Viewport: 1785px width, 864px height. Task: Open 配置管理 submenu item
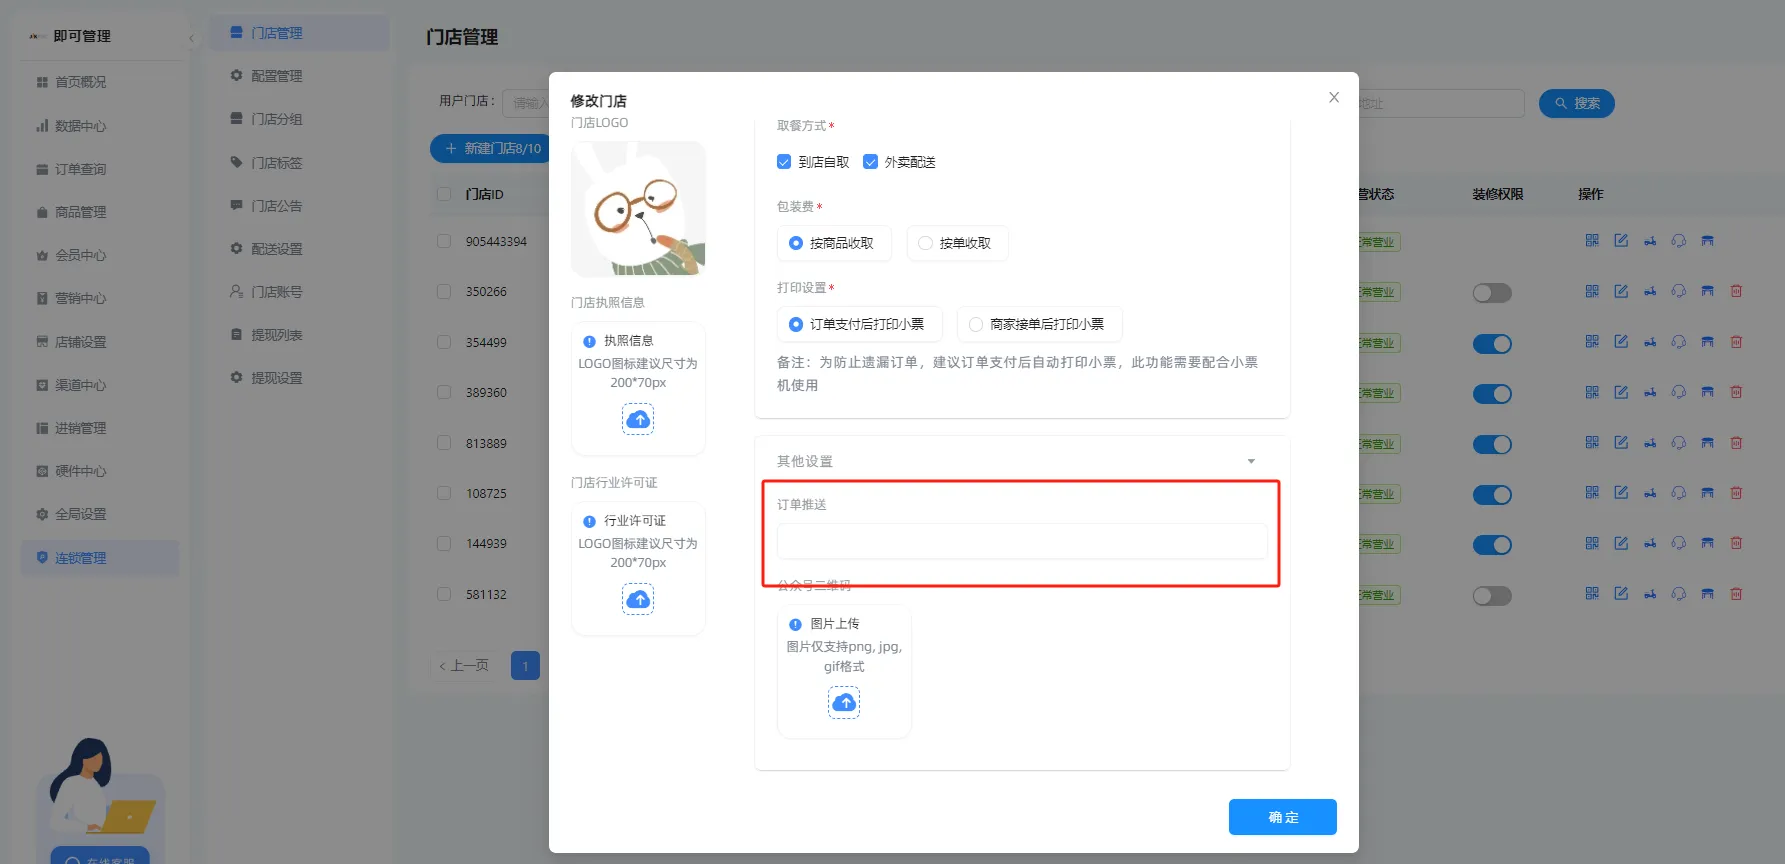point(276,76)
